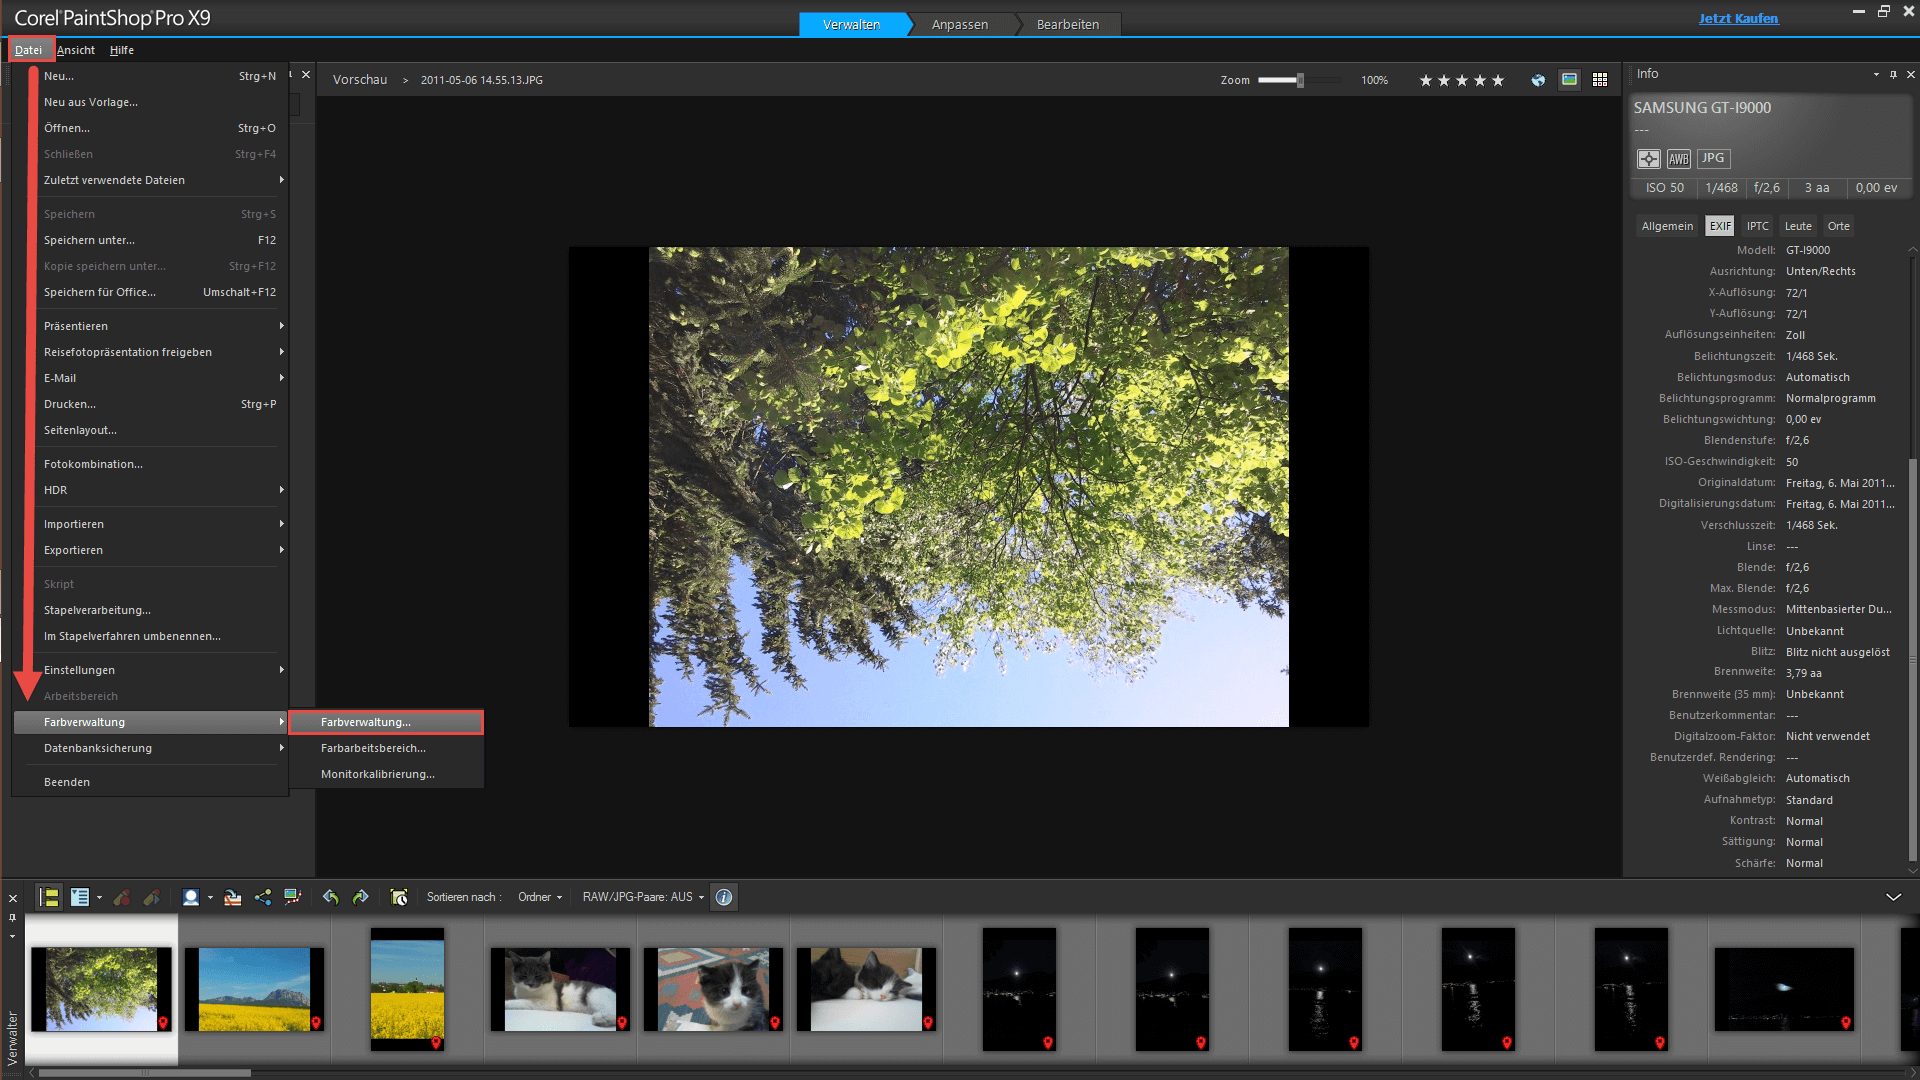Toggle the navigation palette icon in organizer toolbar

[x=49, y=897]
